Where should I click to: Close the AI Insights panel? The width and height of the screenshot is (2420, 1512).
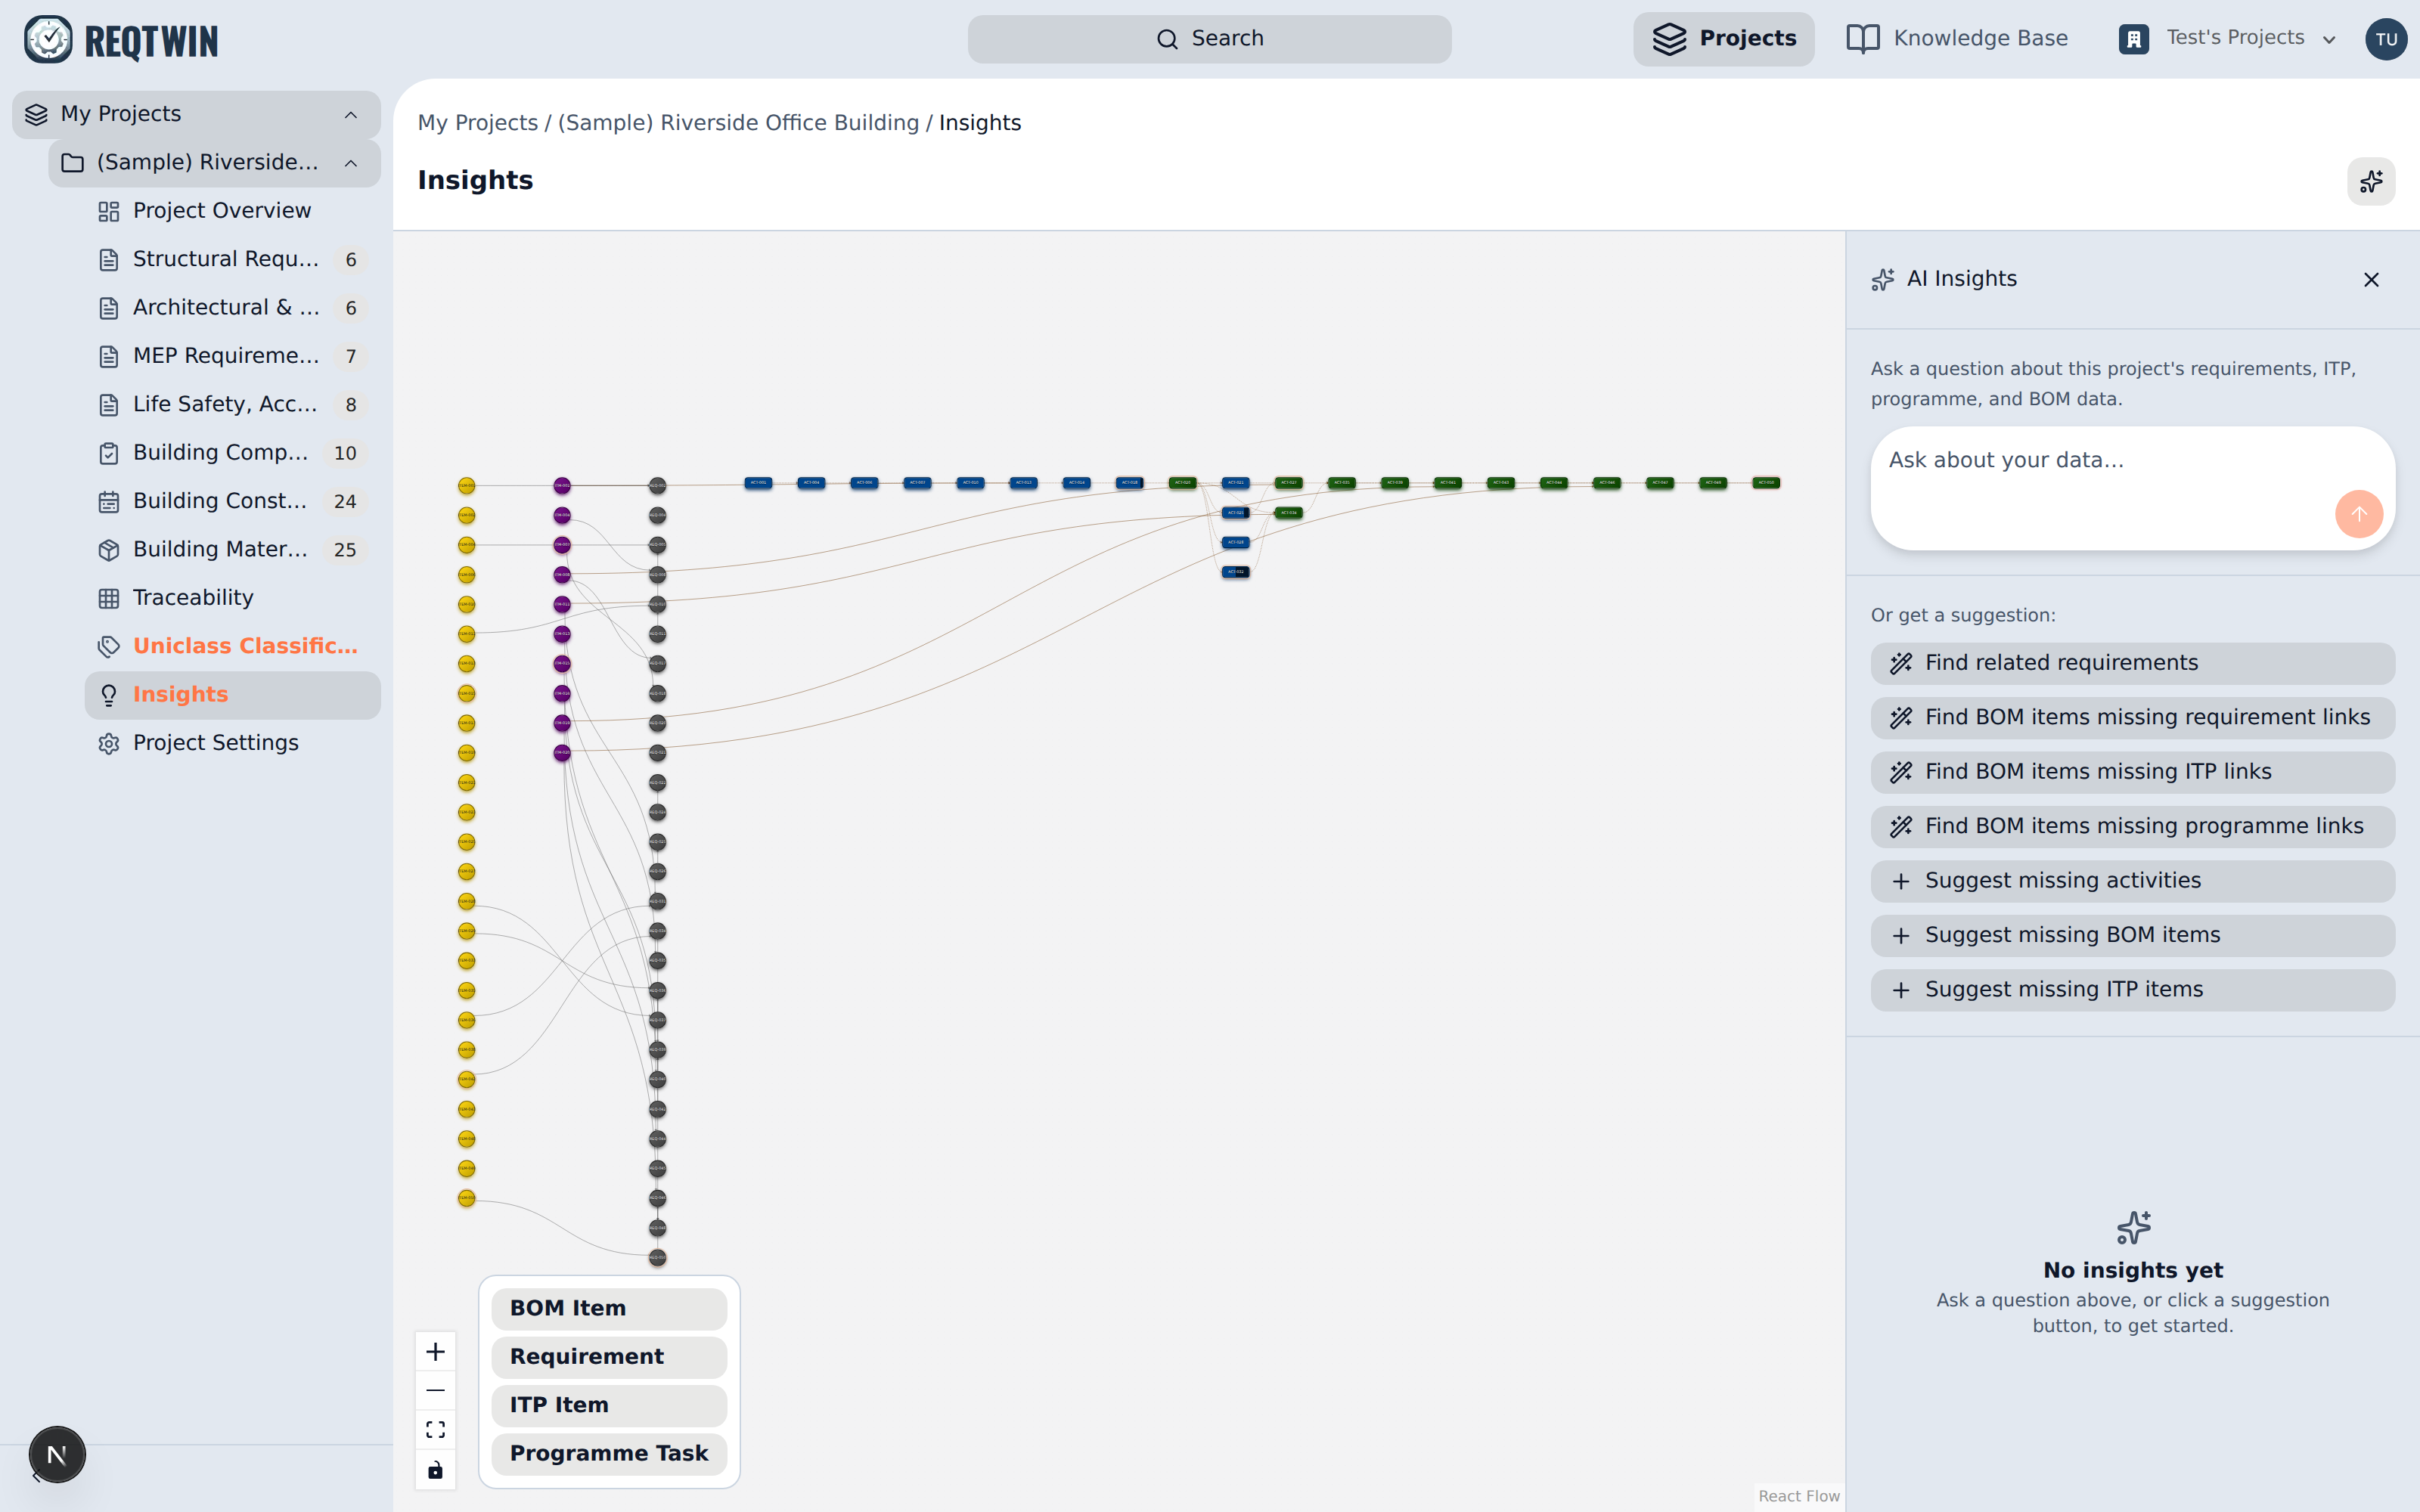[x=2371, y=280]
